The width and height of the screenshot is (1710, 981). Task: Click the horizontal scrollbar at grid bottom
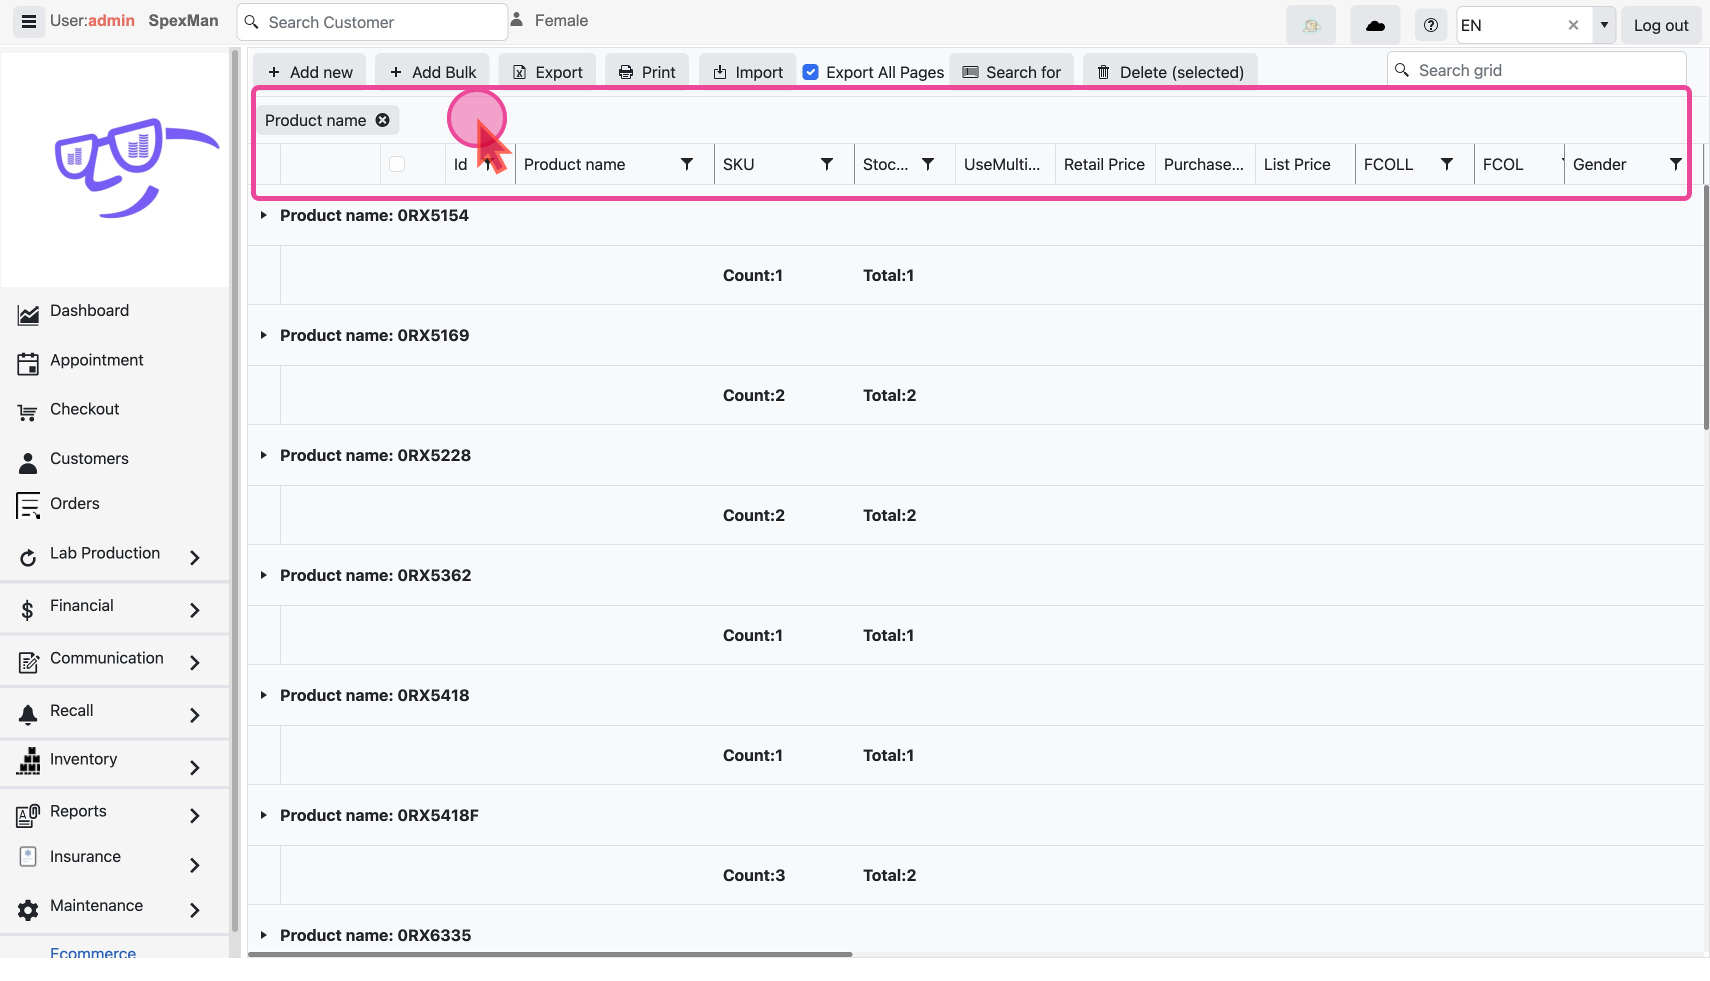coord(550,954)
